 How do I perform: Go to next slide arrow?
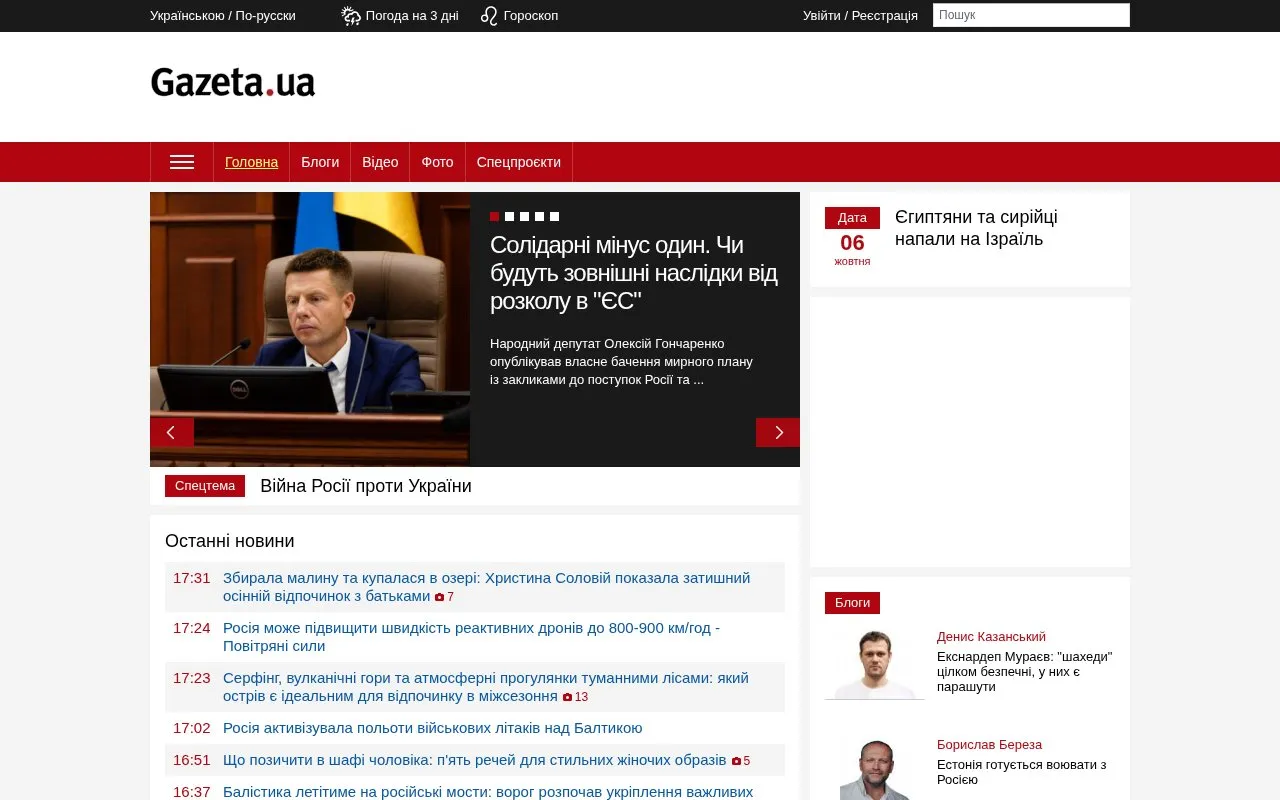[778, 432]
